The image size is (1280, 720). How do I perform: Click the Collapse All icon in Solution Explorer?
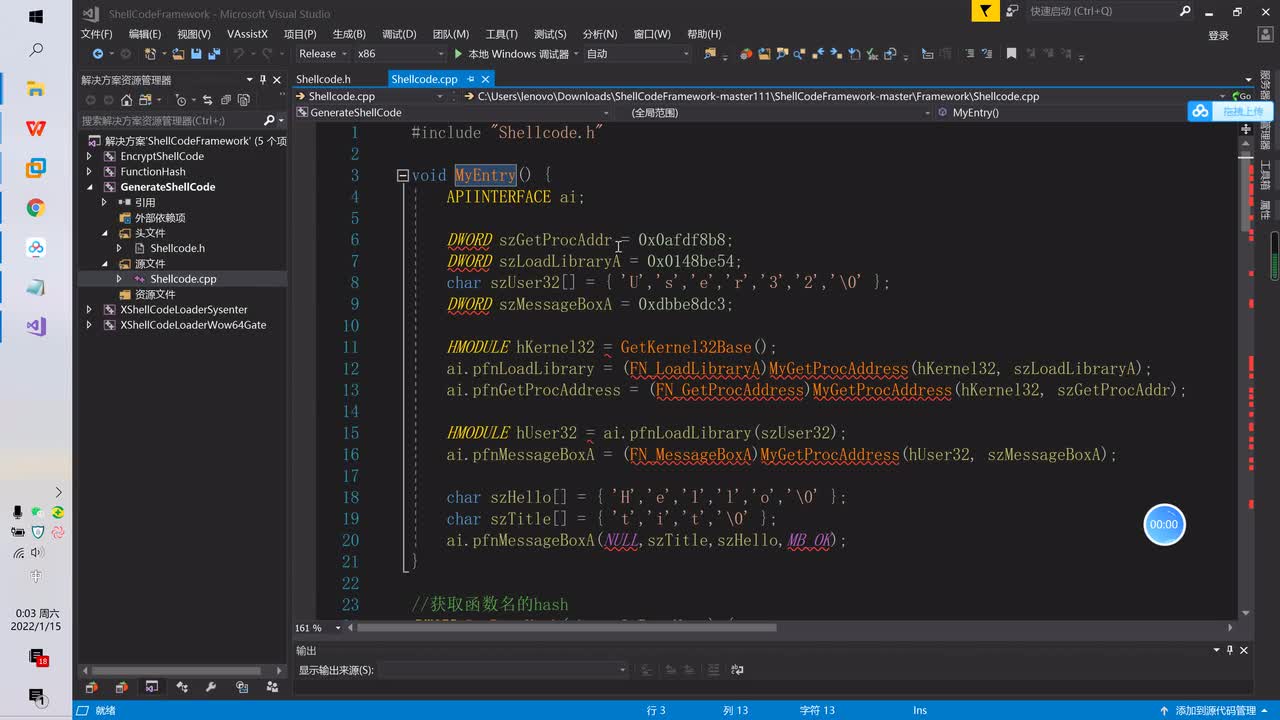pyautogui.click(x=226, y=100)
